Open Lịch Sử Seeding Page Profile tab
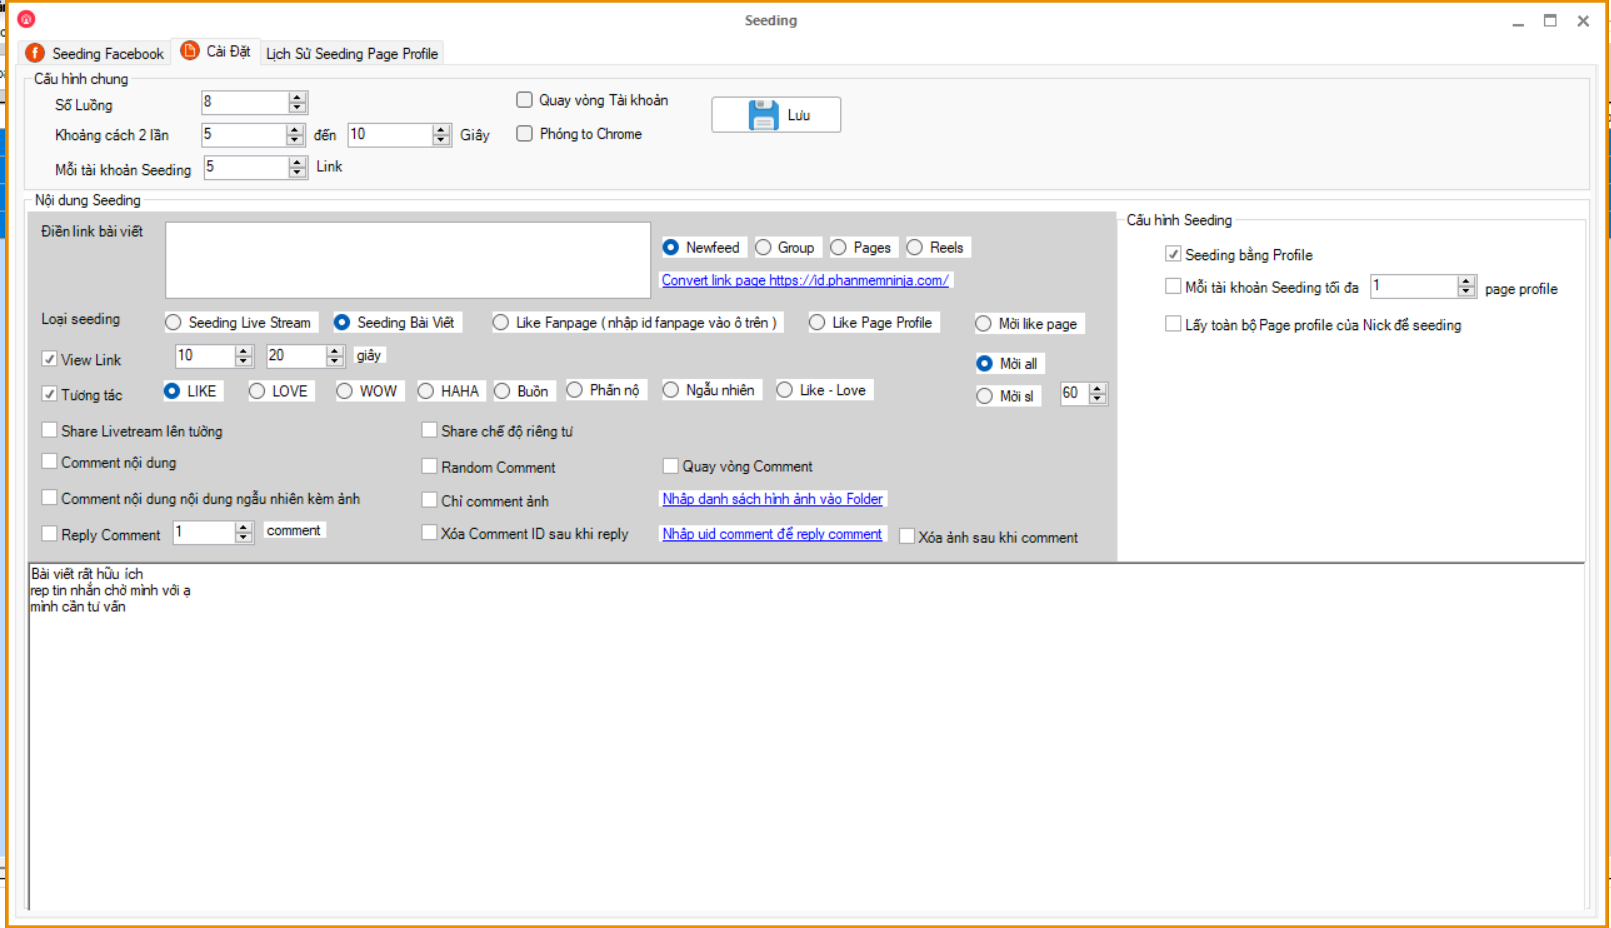1611x928 pixels. click(351, 54)
